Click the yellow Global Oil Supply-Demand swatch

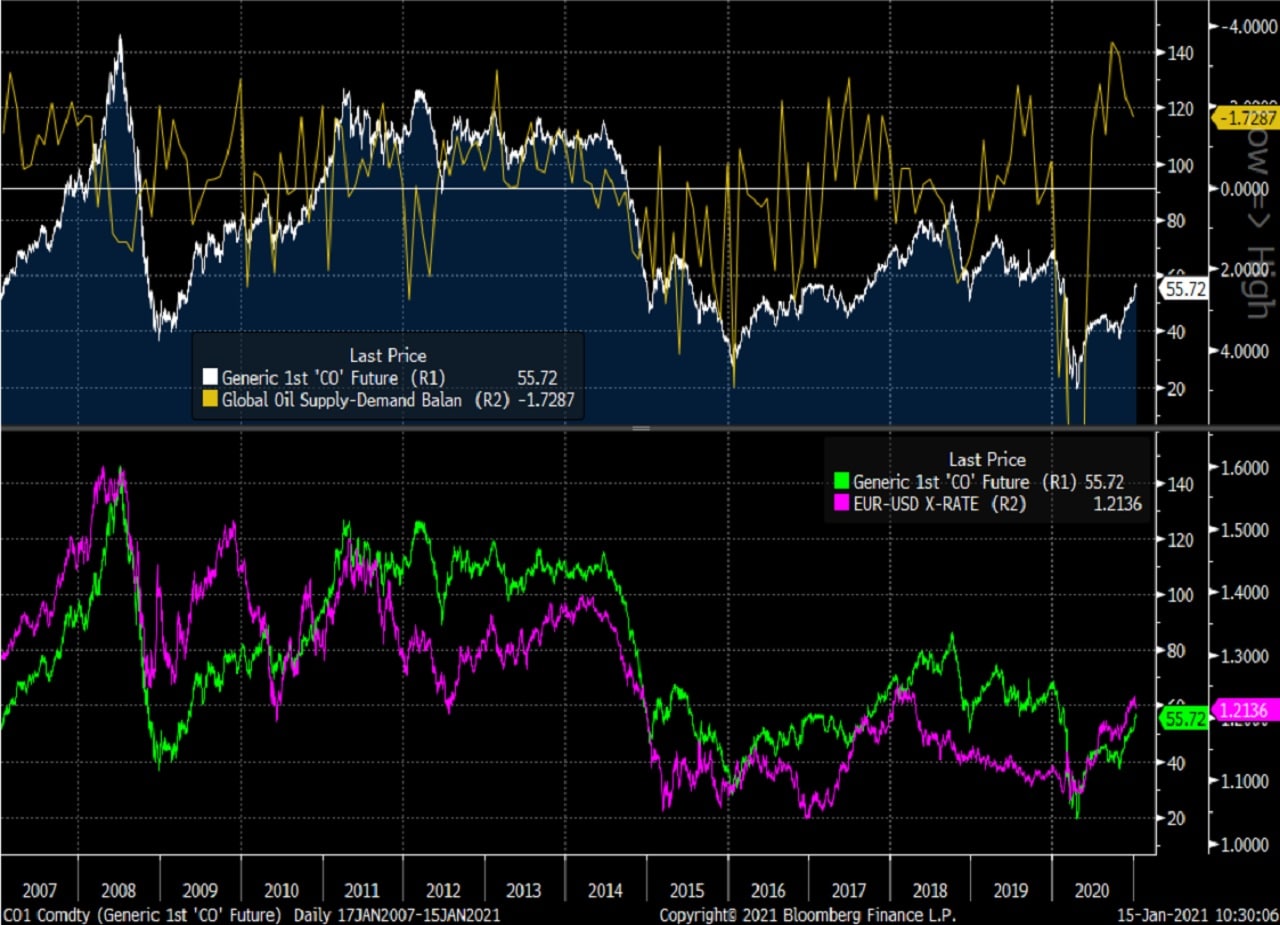(x=209, y=400)
